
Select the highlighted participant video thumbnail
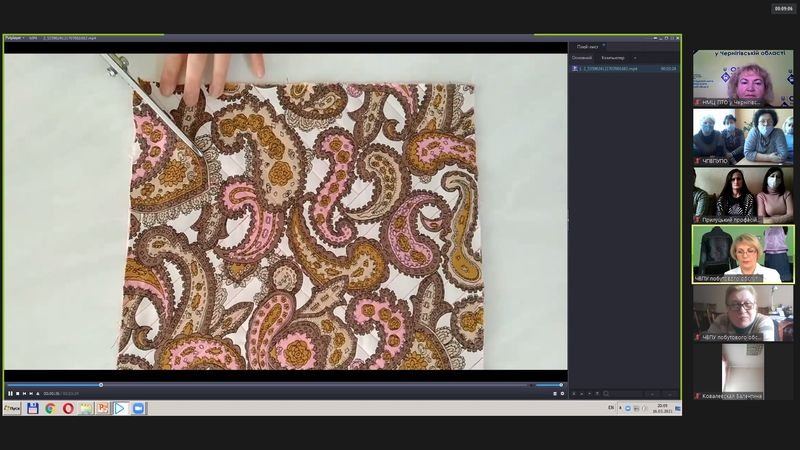742,254
